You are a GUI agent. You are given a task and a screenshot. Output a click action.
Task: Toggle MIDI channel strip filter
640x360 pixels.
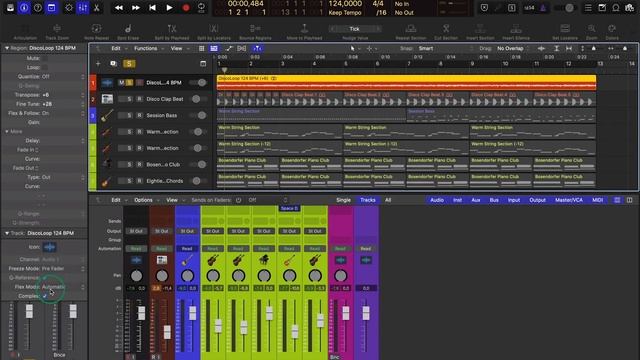click(x=598, y=200)
